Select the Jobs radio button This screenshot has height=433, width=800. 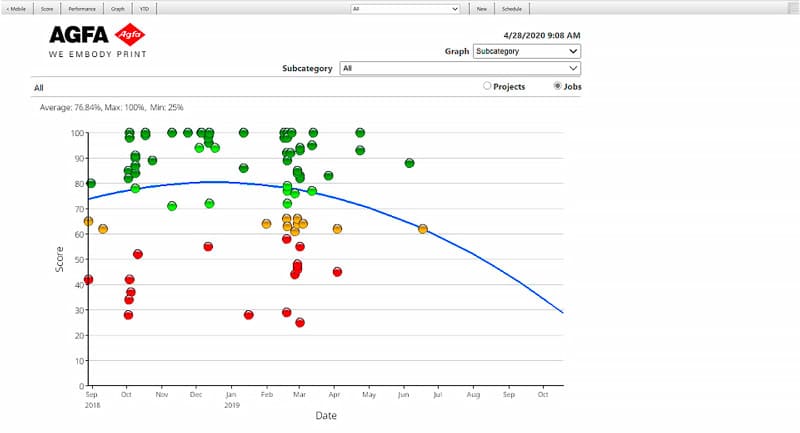[558, 86]
